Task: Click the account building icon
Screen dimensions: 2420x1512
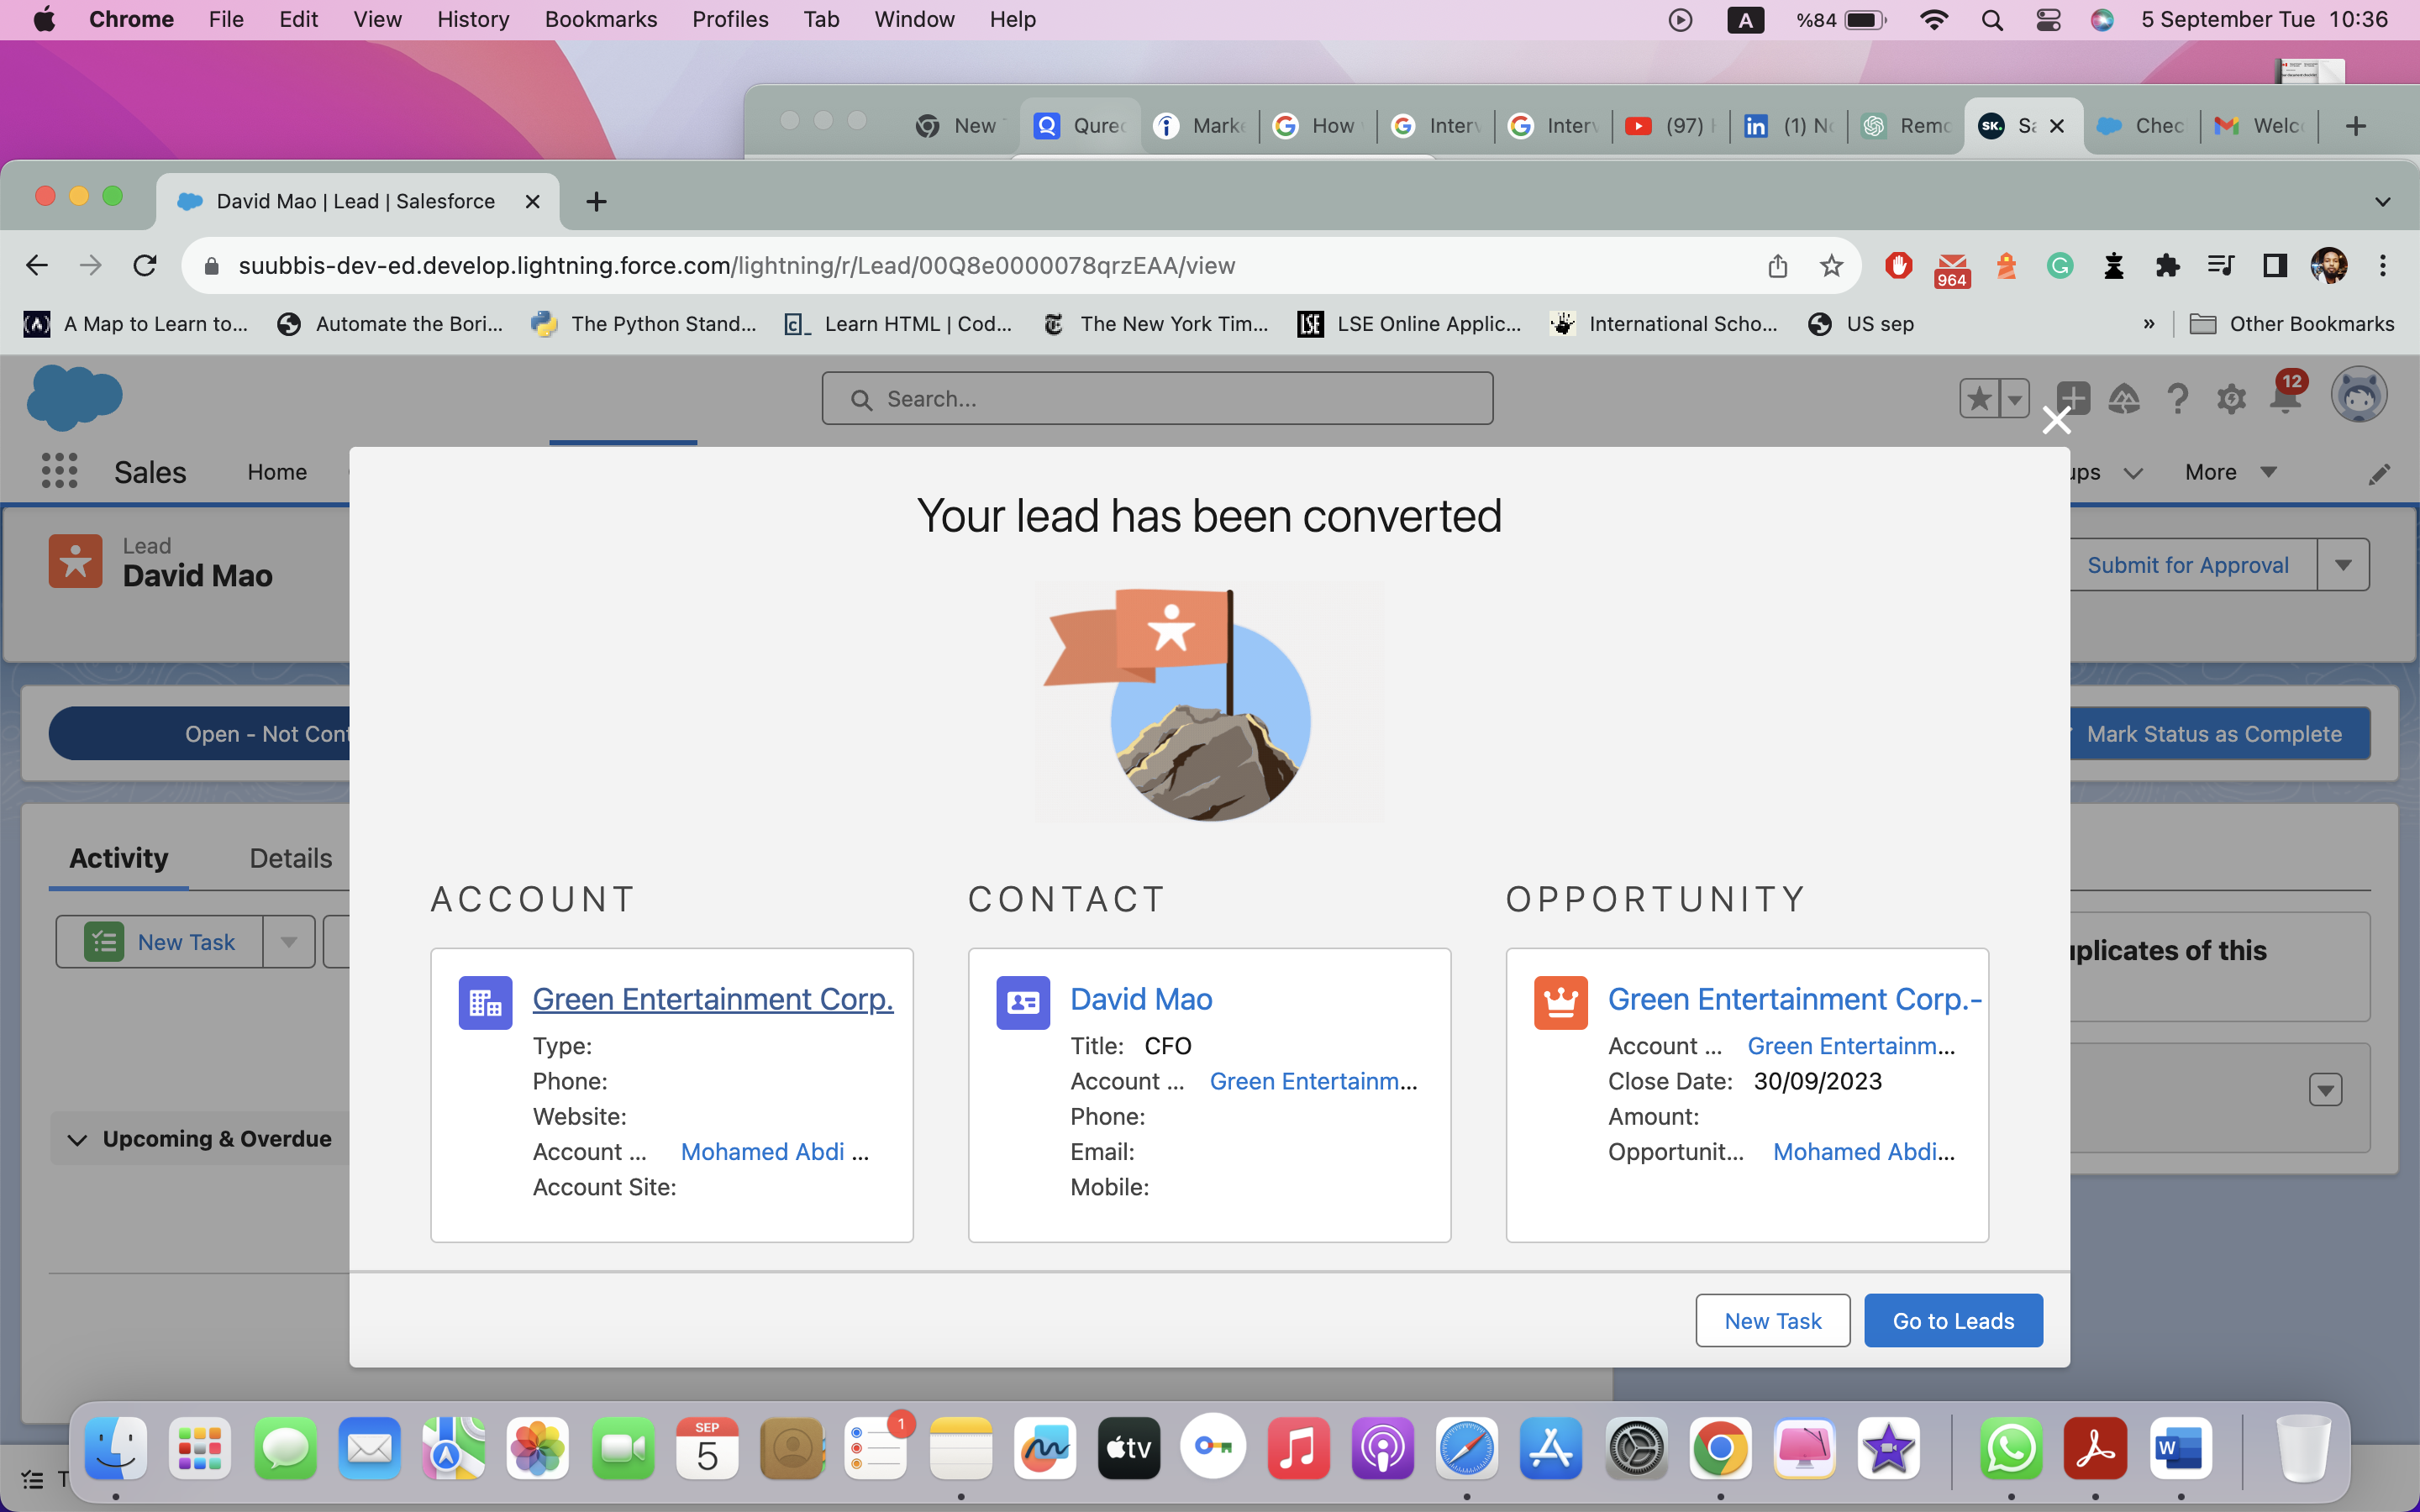Action: pyautogui.click(x=485, y=1002)
